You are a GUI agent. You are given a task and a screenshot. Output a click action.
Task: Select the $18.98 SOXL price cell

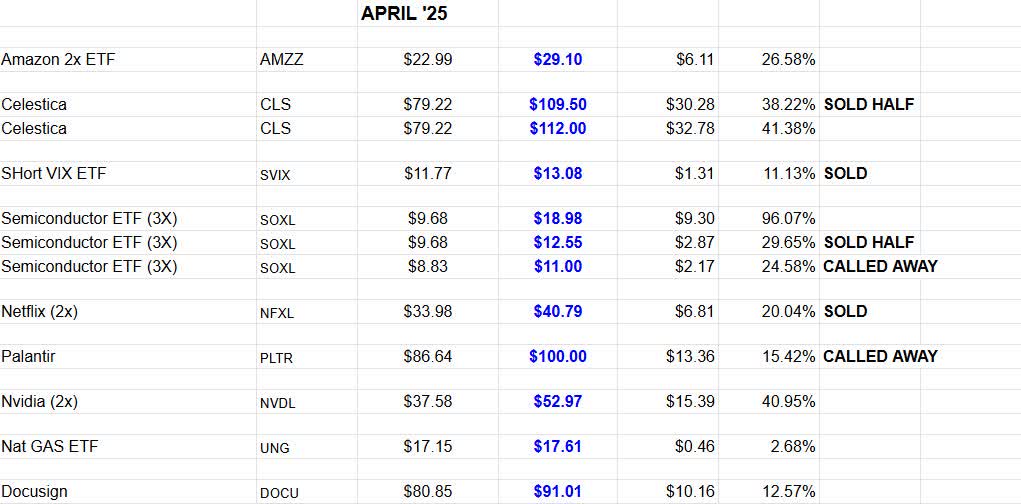click(558, 218)
